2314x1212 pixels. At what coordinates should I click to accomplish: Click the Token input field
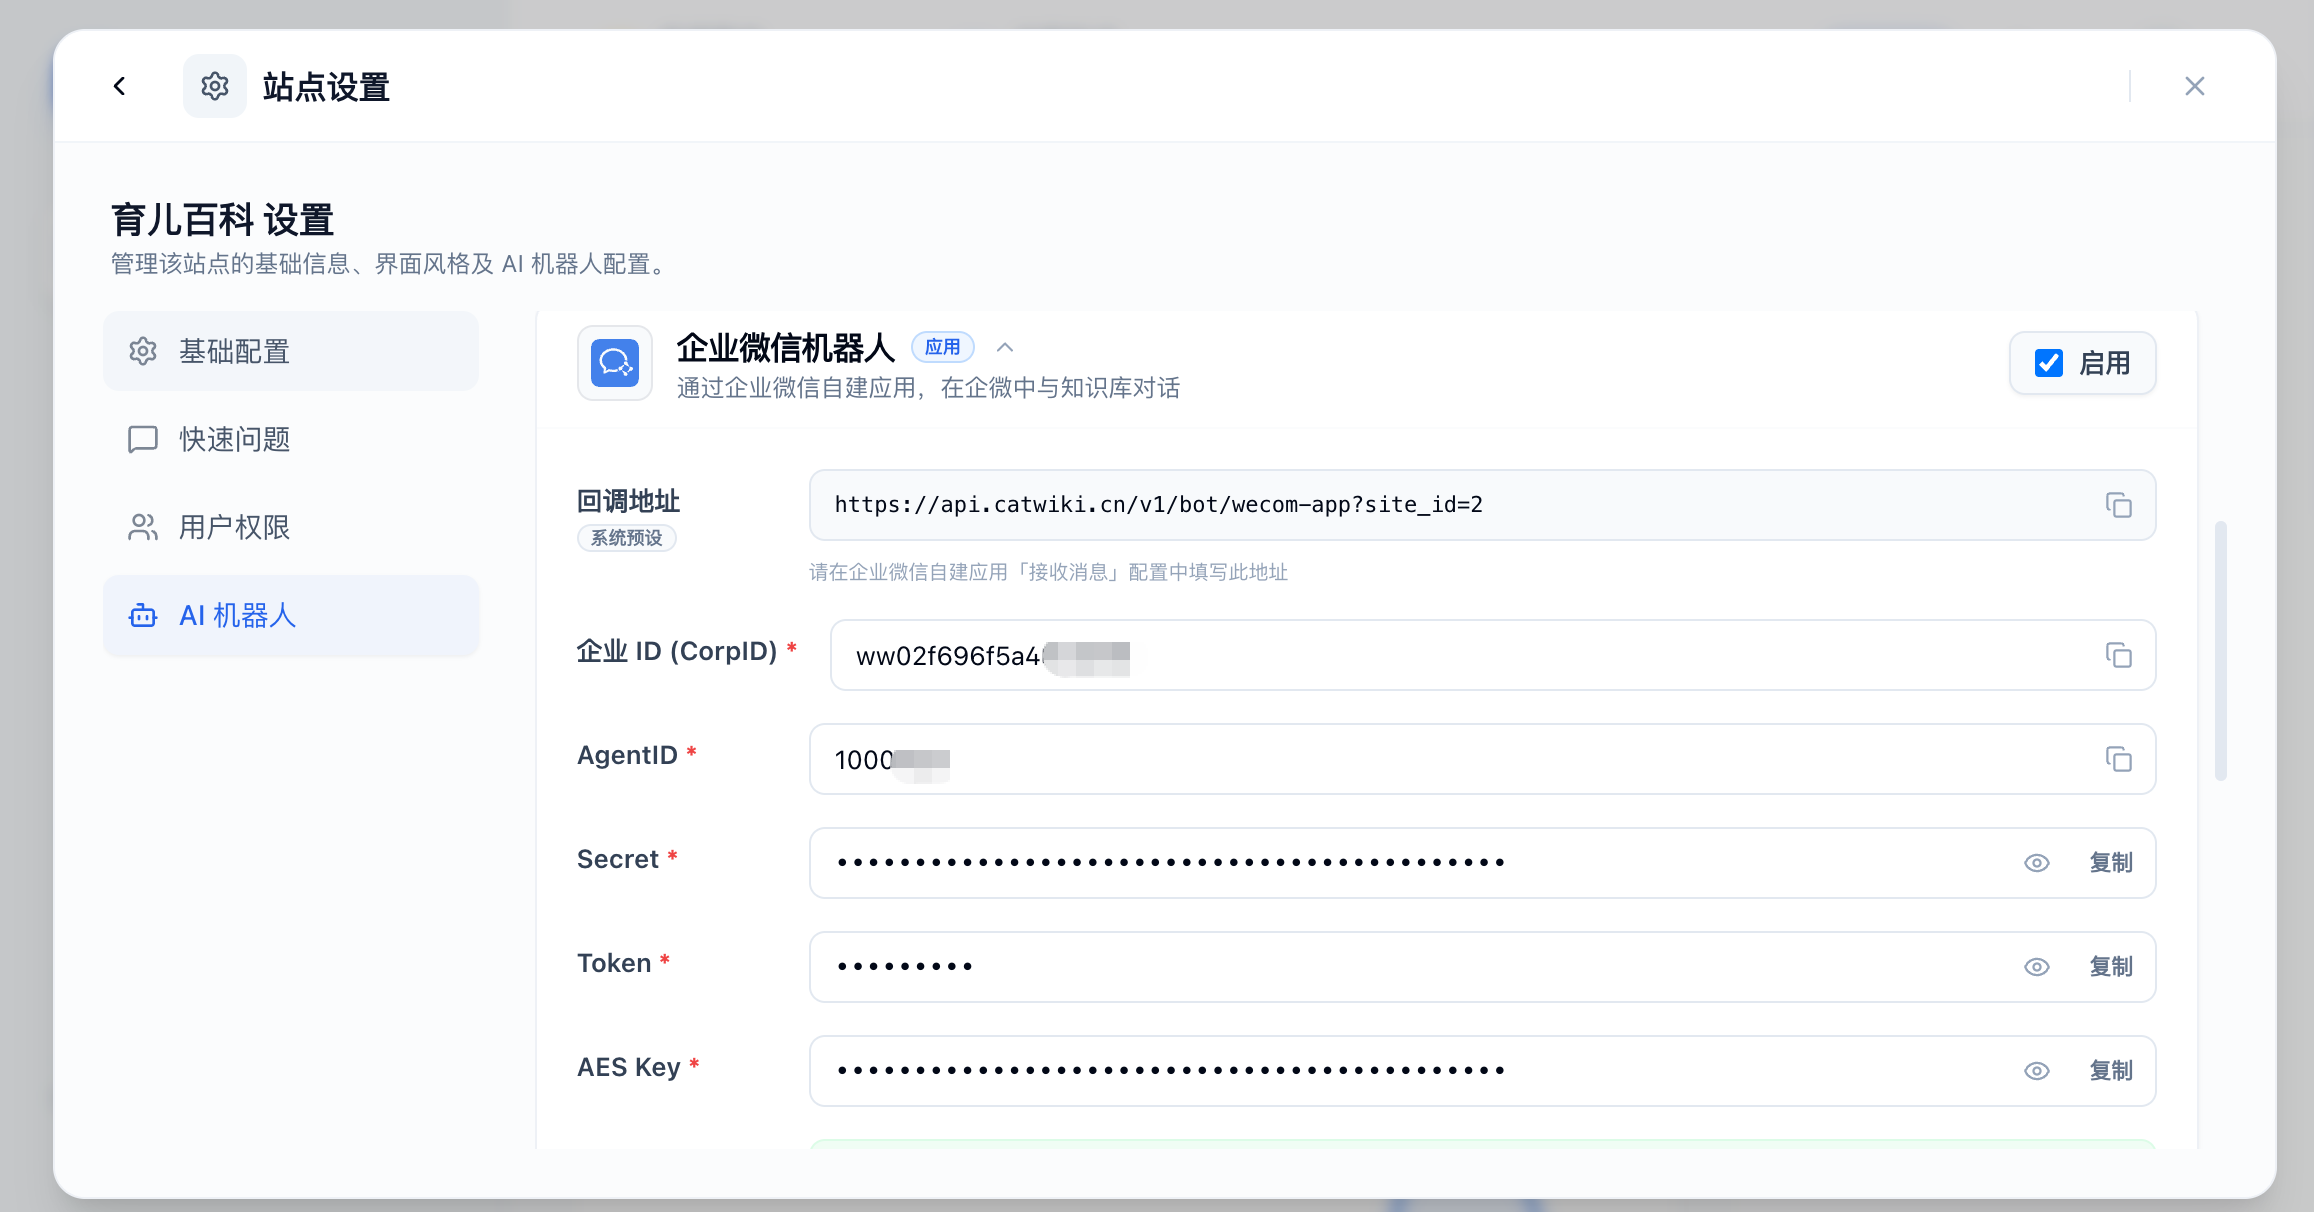click(1400, 966)
